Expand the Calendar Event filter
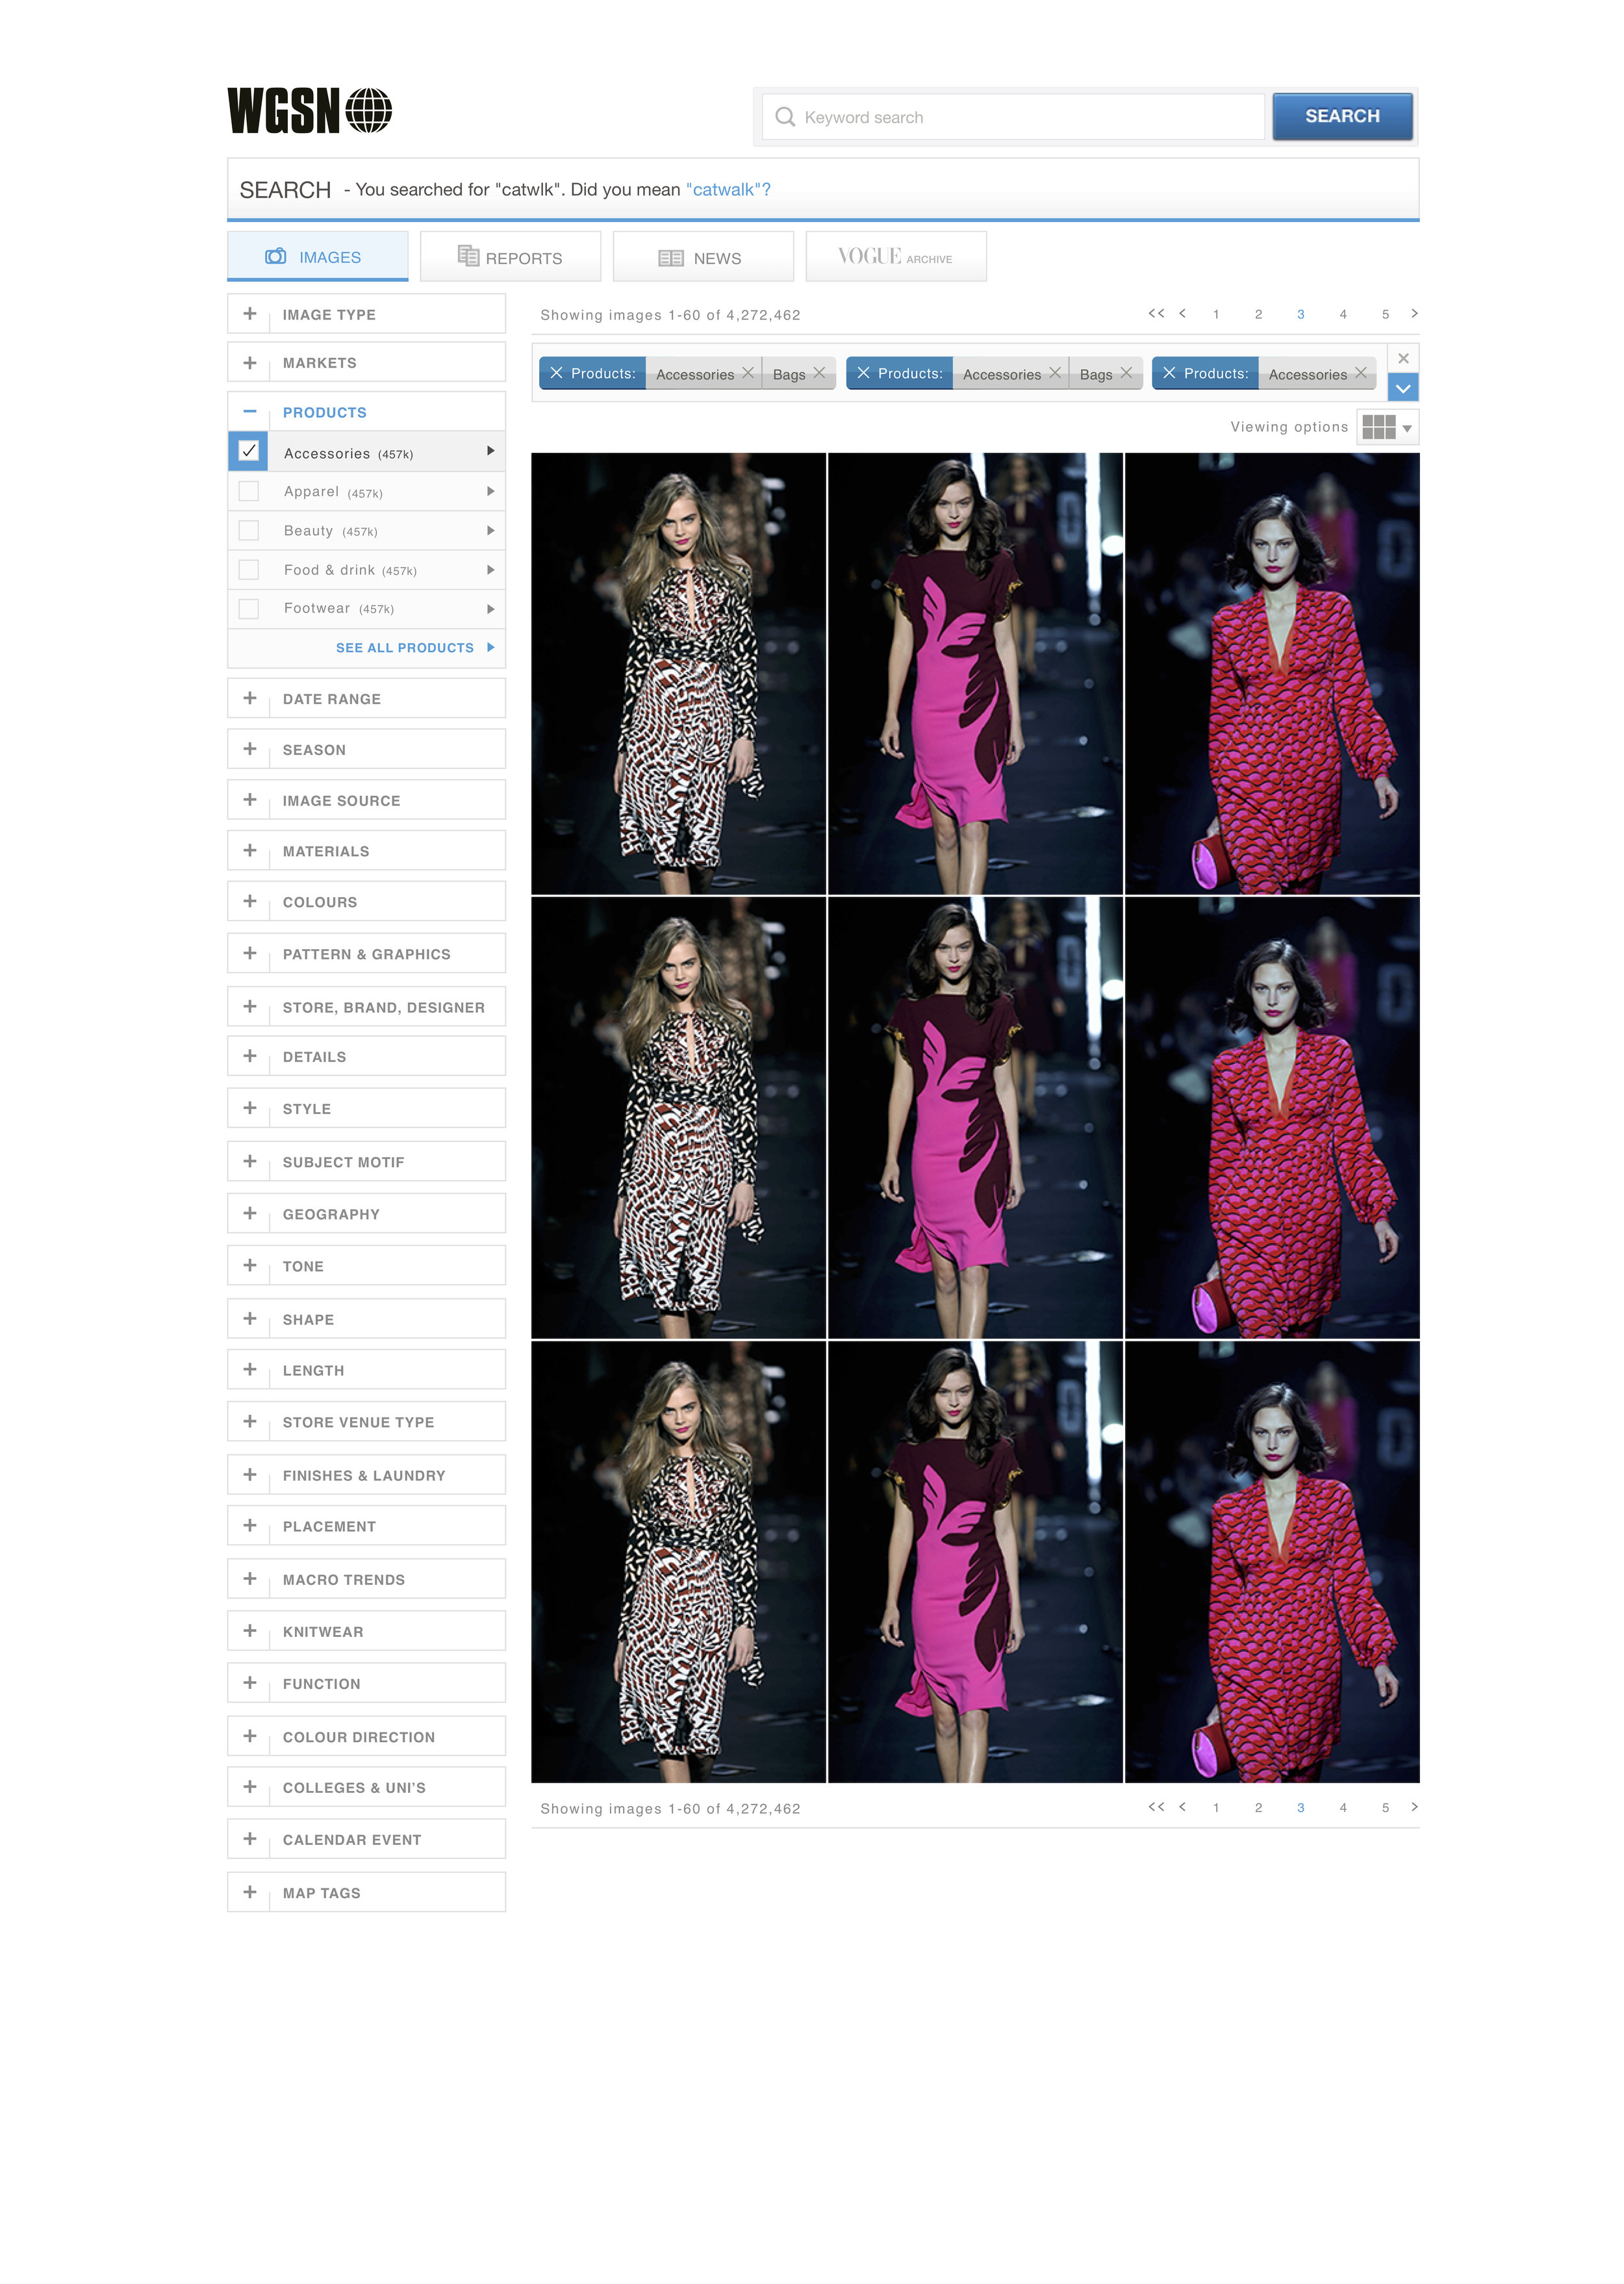The height and width of the screenshot is (2284, 1624). coord(366,1838)
